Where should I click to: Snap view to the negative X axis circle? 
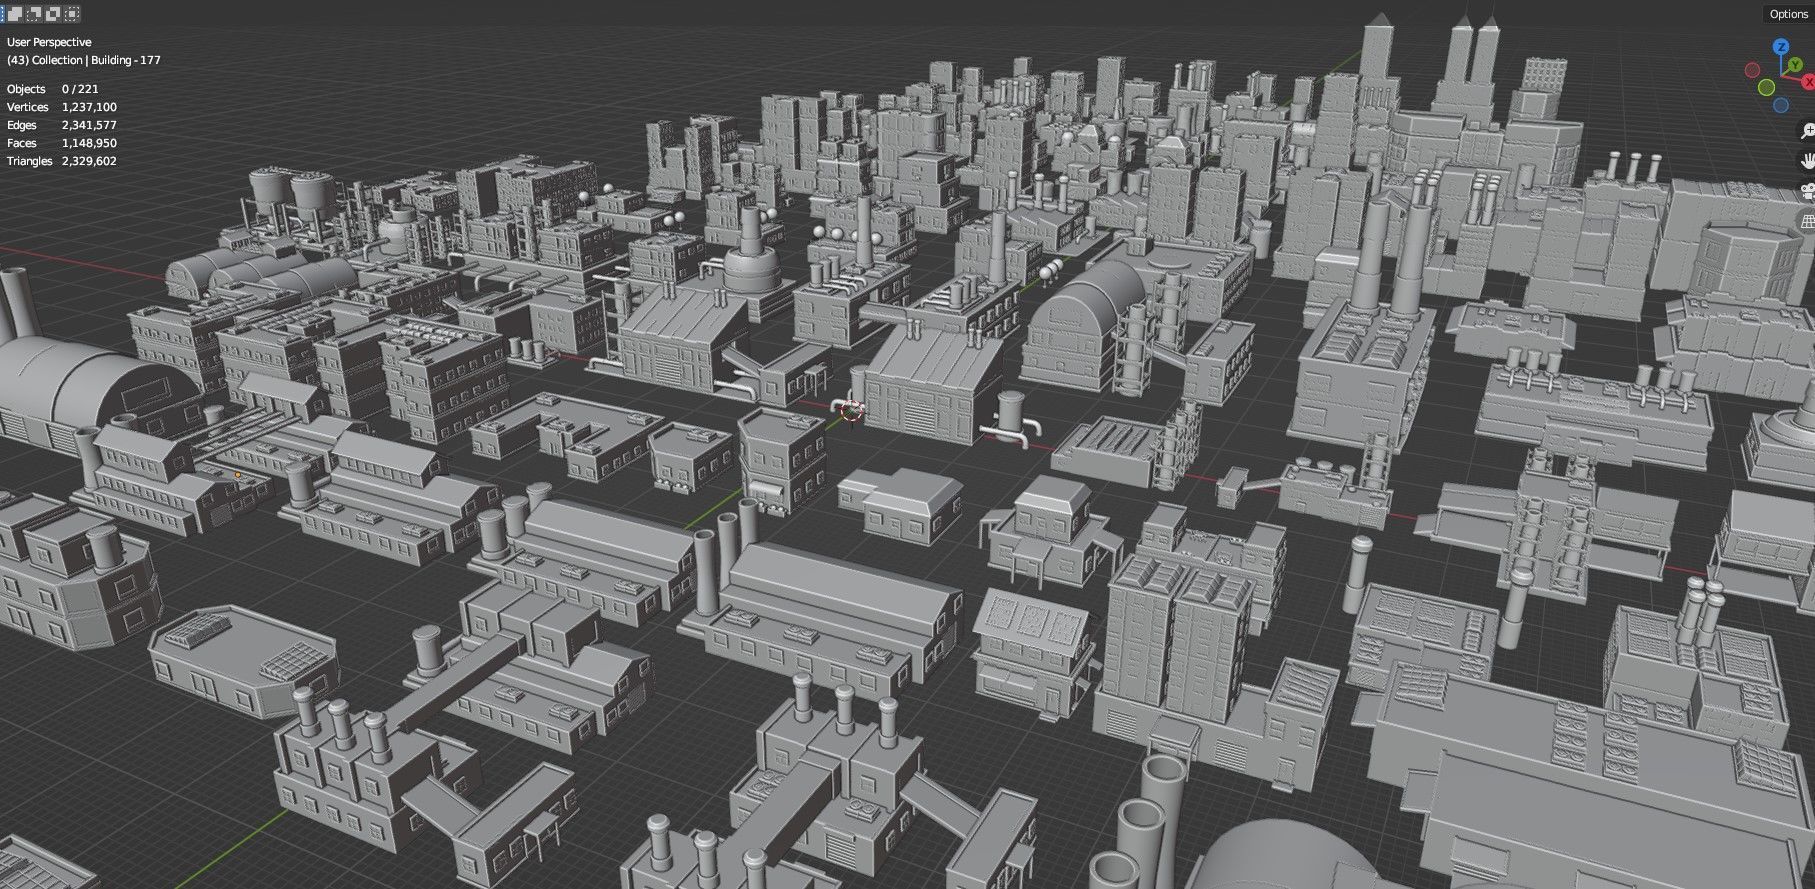1752,70
